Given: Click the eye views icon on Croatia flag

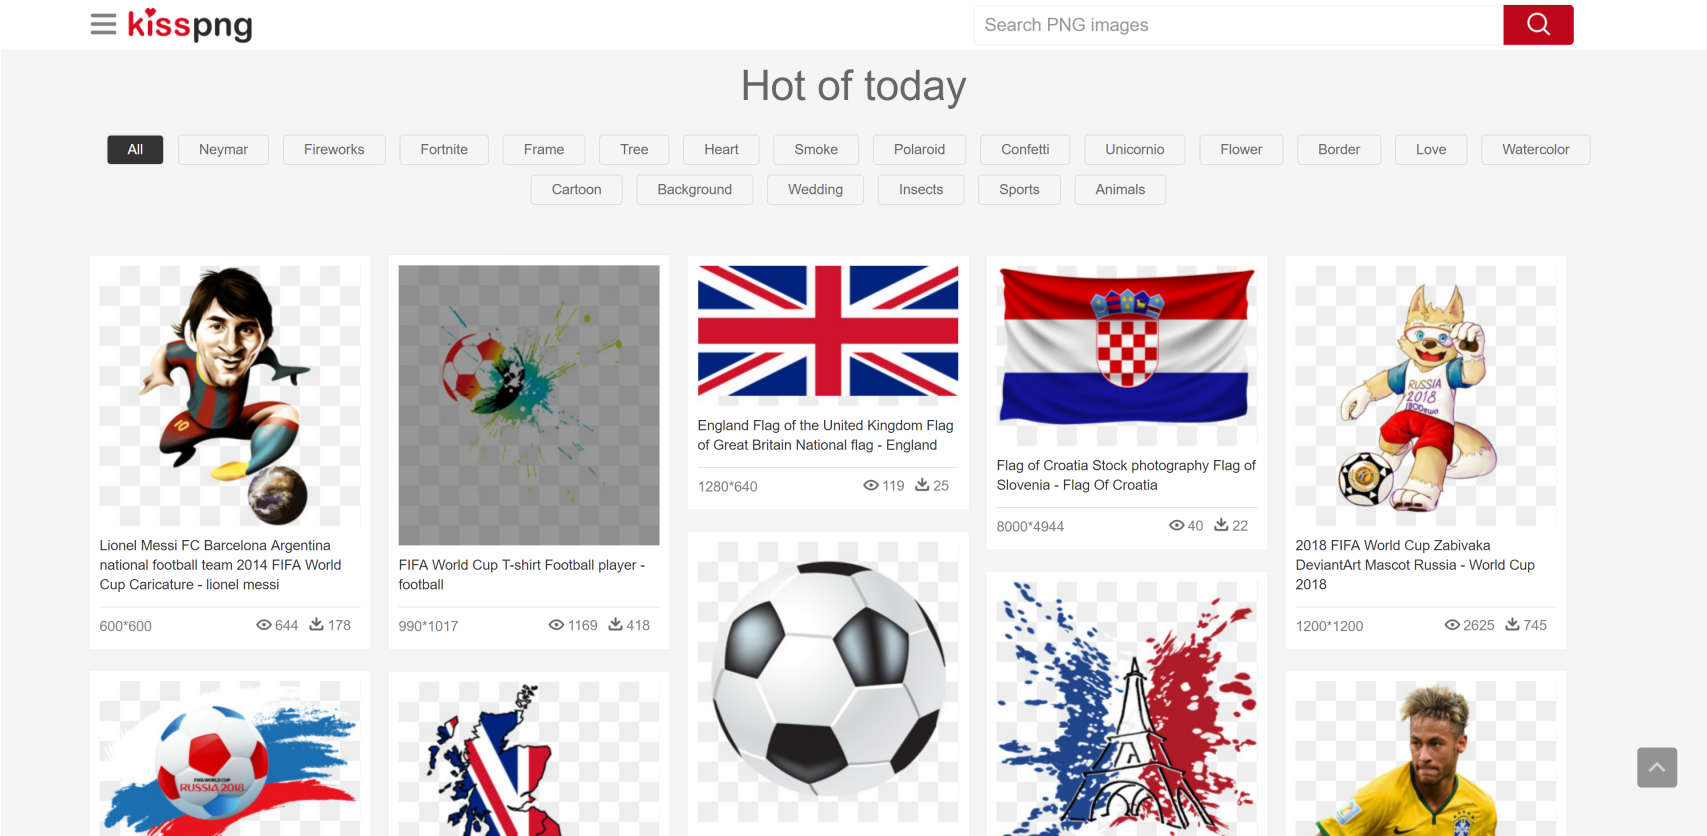Looking at the screenshot, I should pyautogui.click(x=1177, y=525).
